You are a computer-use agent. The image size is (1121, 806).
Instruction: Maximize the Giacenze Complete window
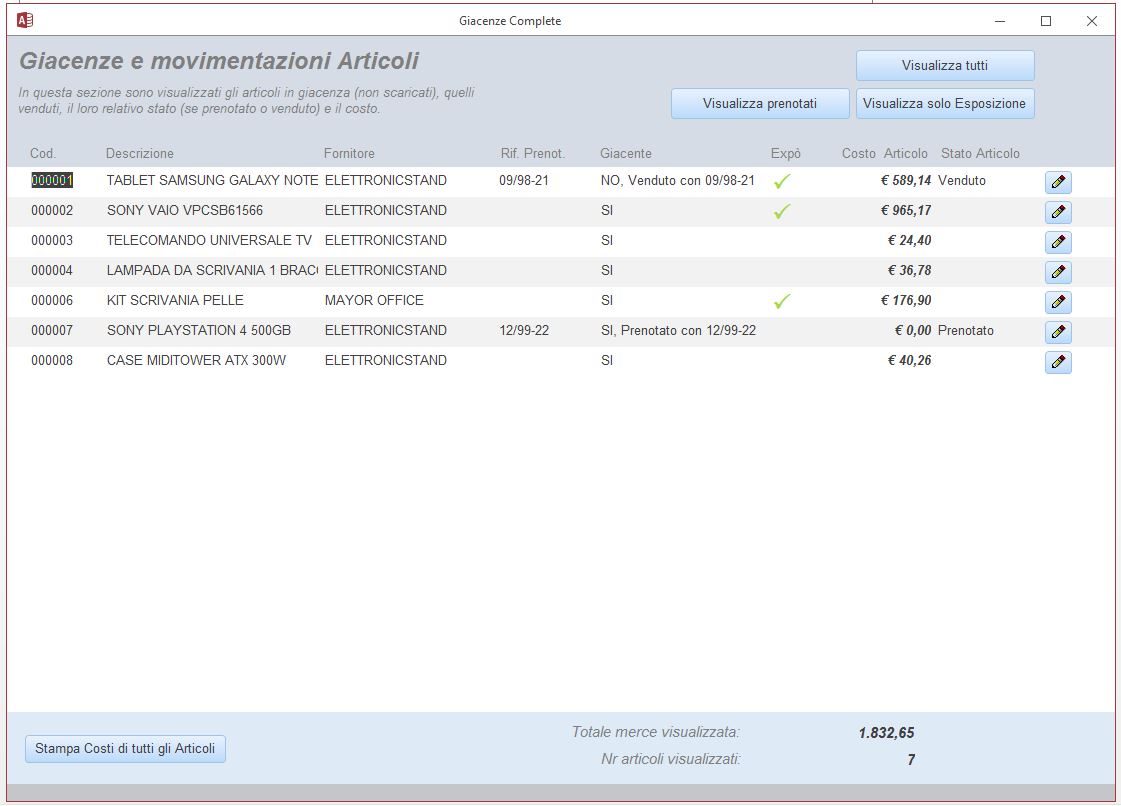point(1046,21)
